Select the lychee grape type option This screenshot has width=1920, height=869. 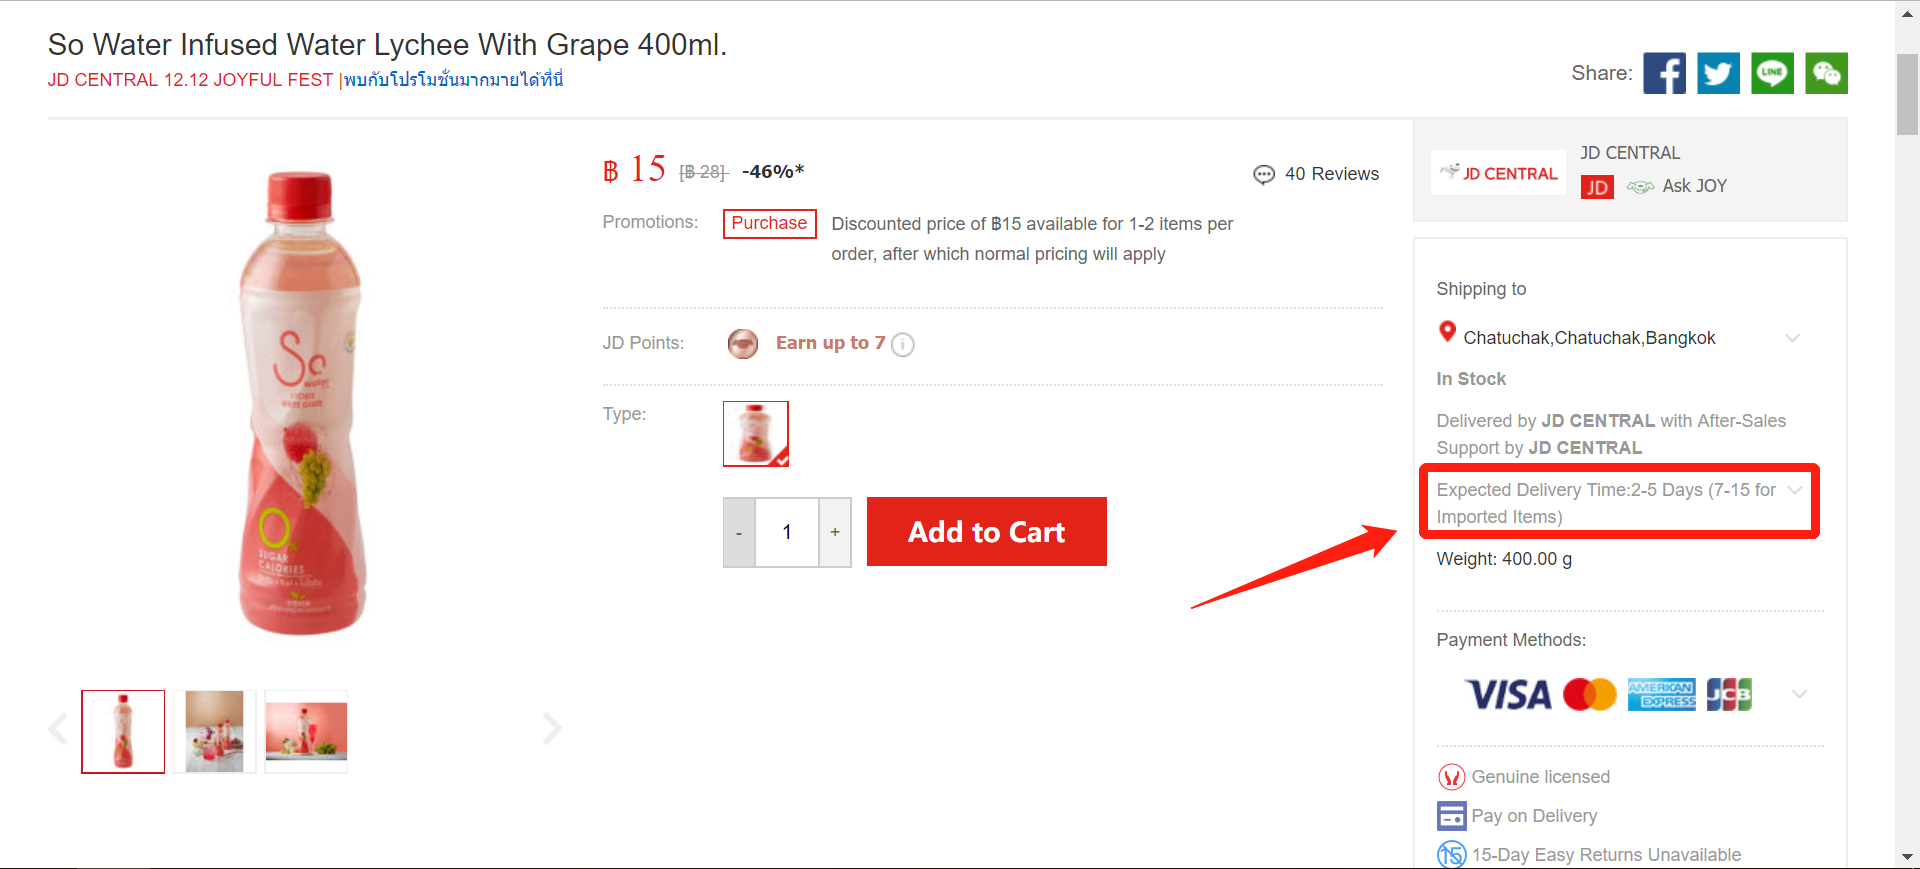[756, 434]
